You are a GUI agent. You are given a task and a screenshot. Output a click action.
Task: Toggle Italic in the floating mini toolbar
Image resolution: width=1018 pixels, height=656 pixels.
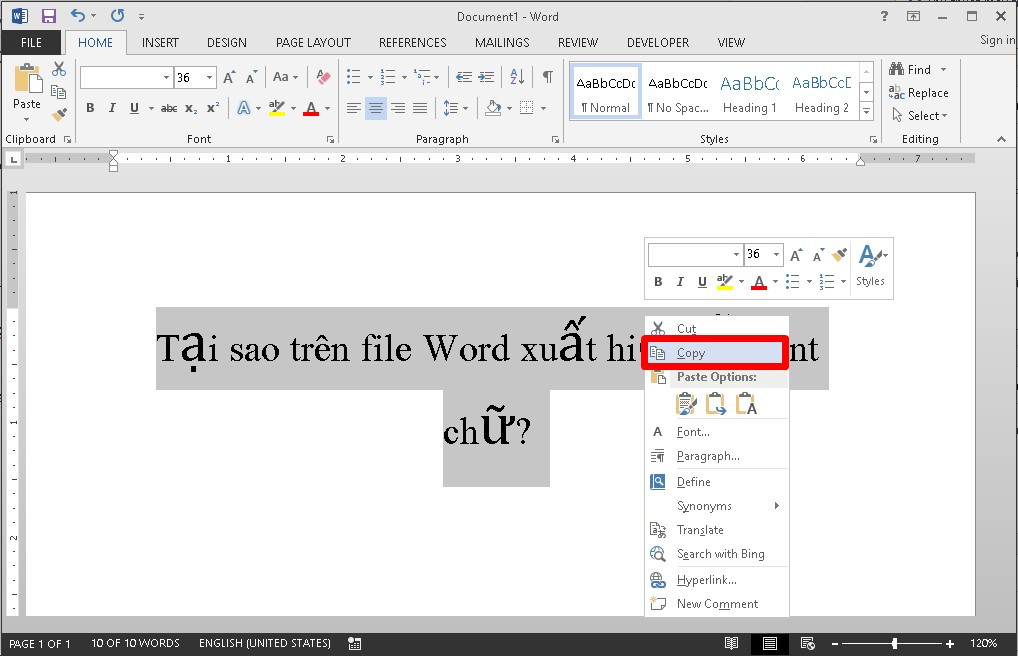click(680, 282)
